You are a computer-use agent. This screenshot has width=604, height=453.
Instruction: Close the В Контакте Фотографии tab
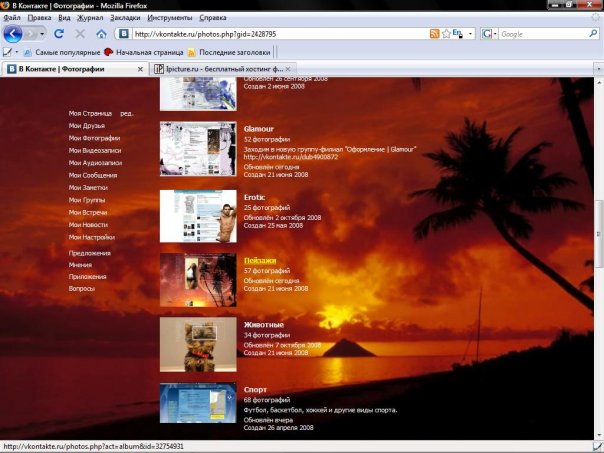[x=140, y=69]
